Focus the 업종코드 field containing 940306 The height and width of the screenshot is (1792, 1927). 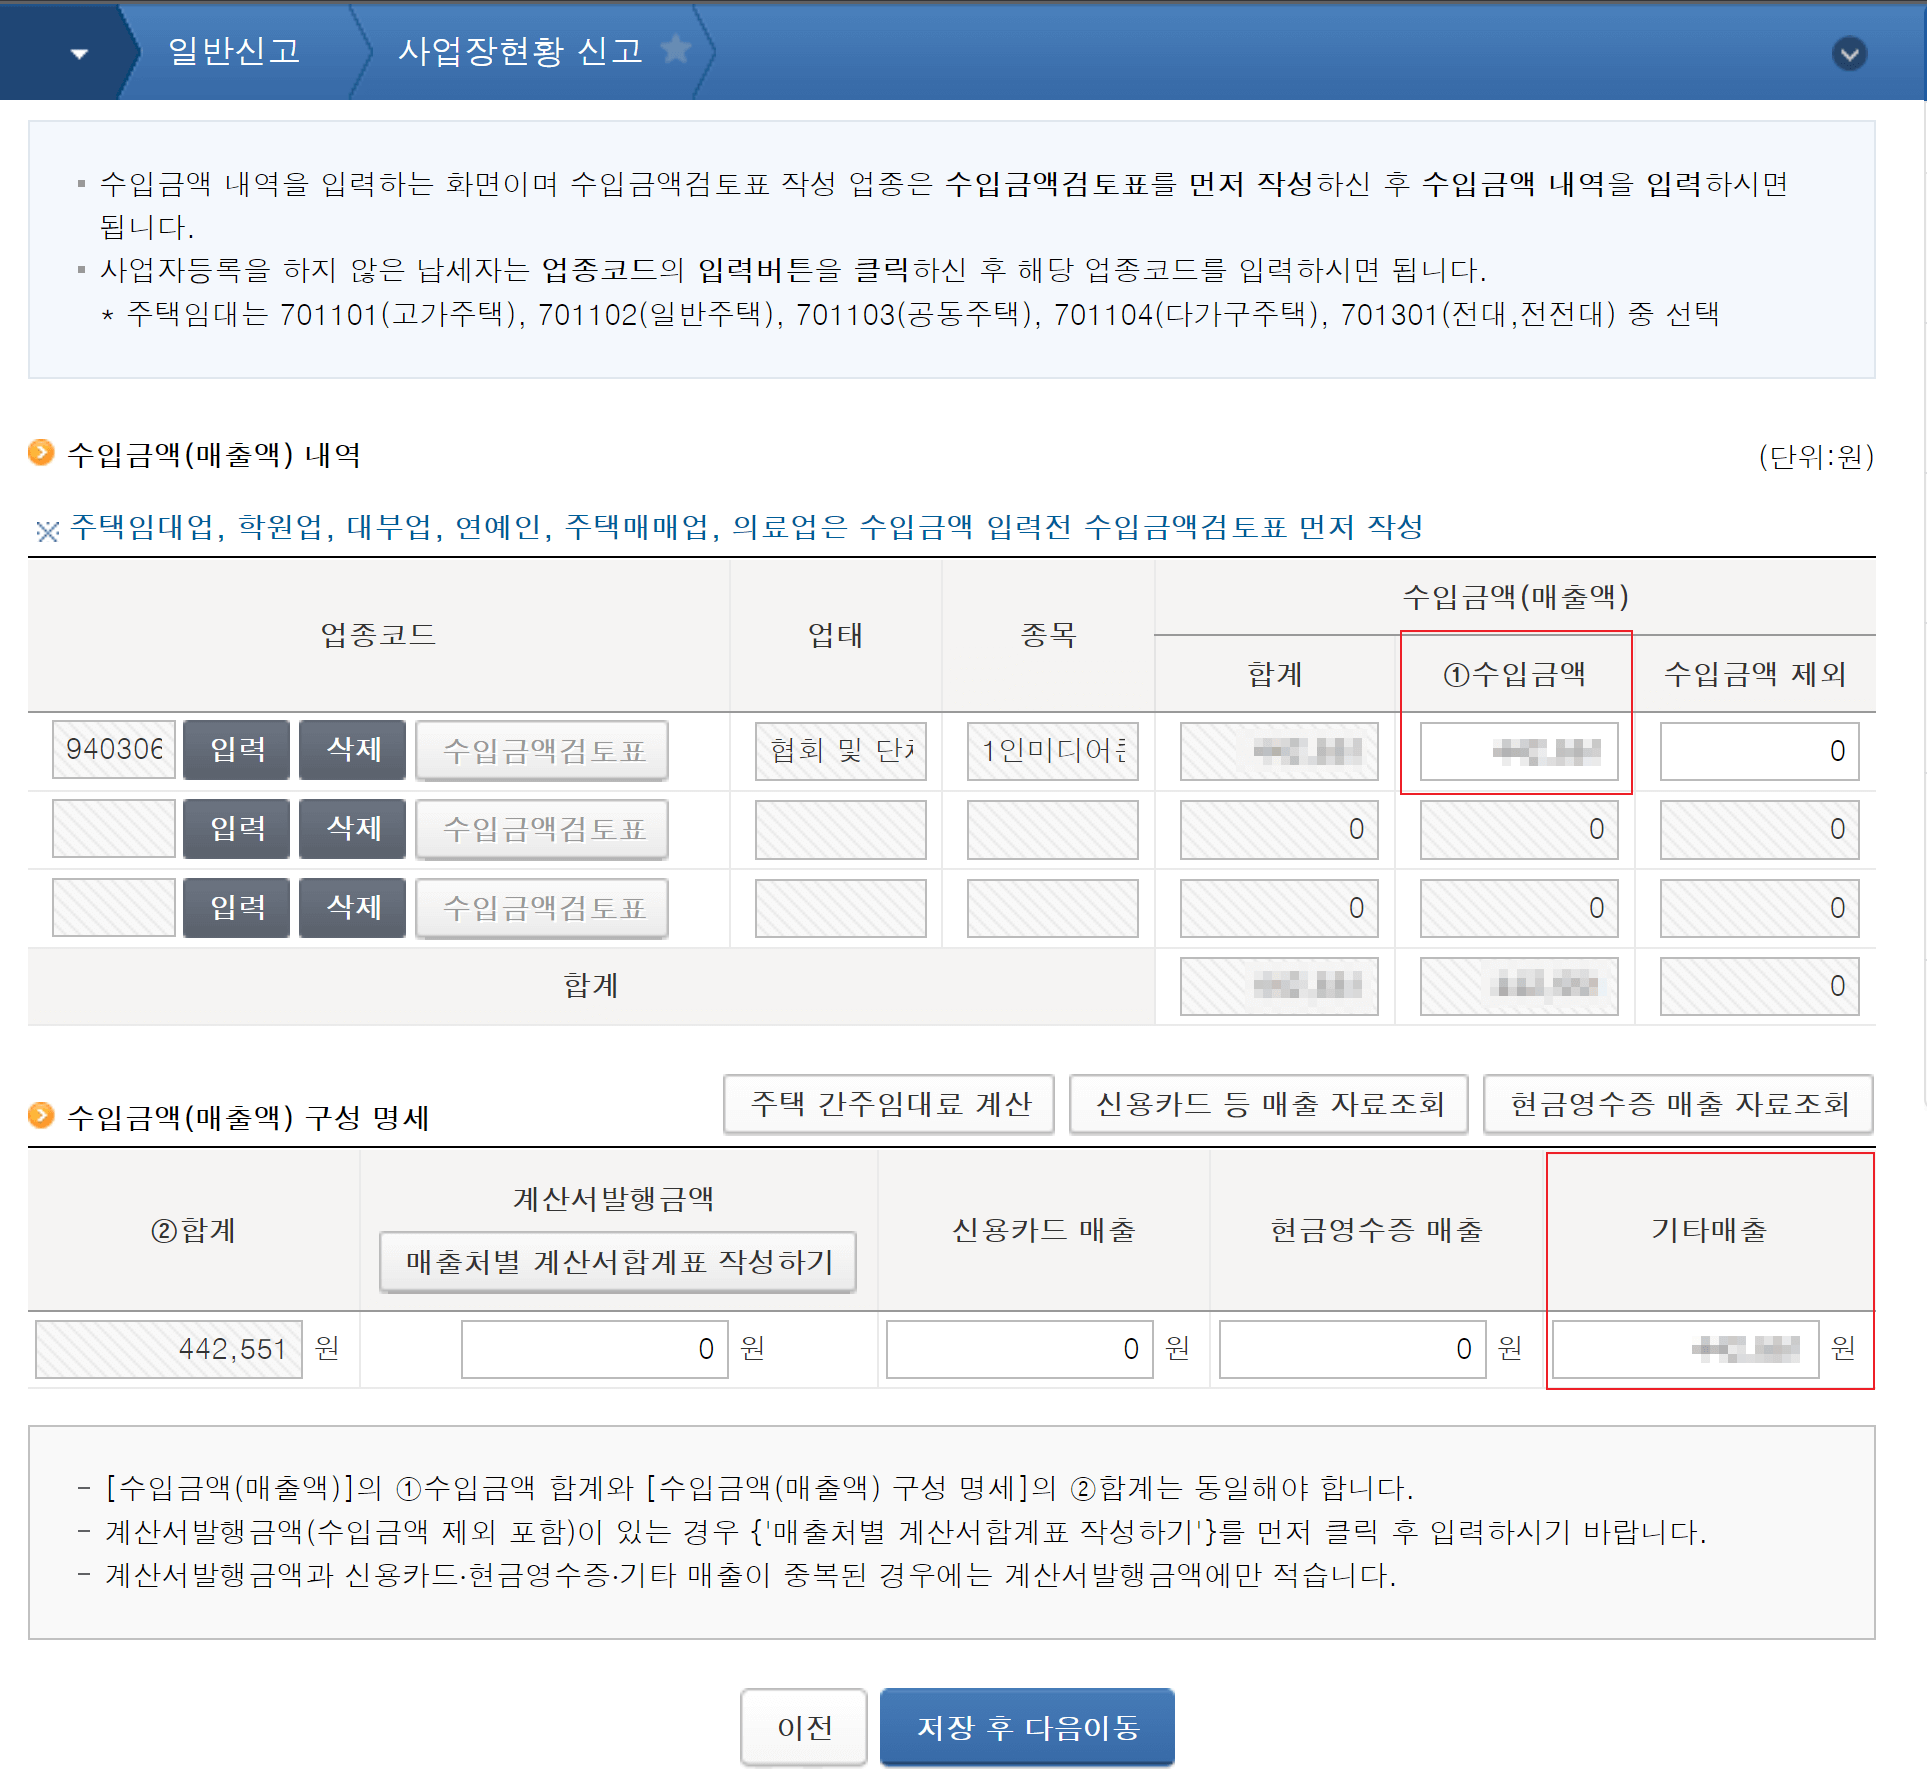pos(113,749)
